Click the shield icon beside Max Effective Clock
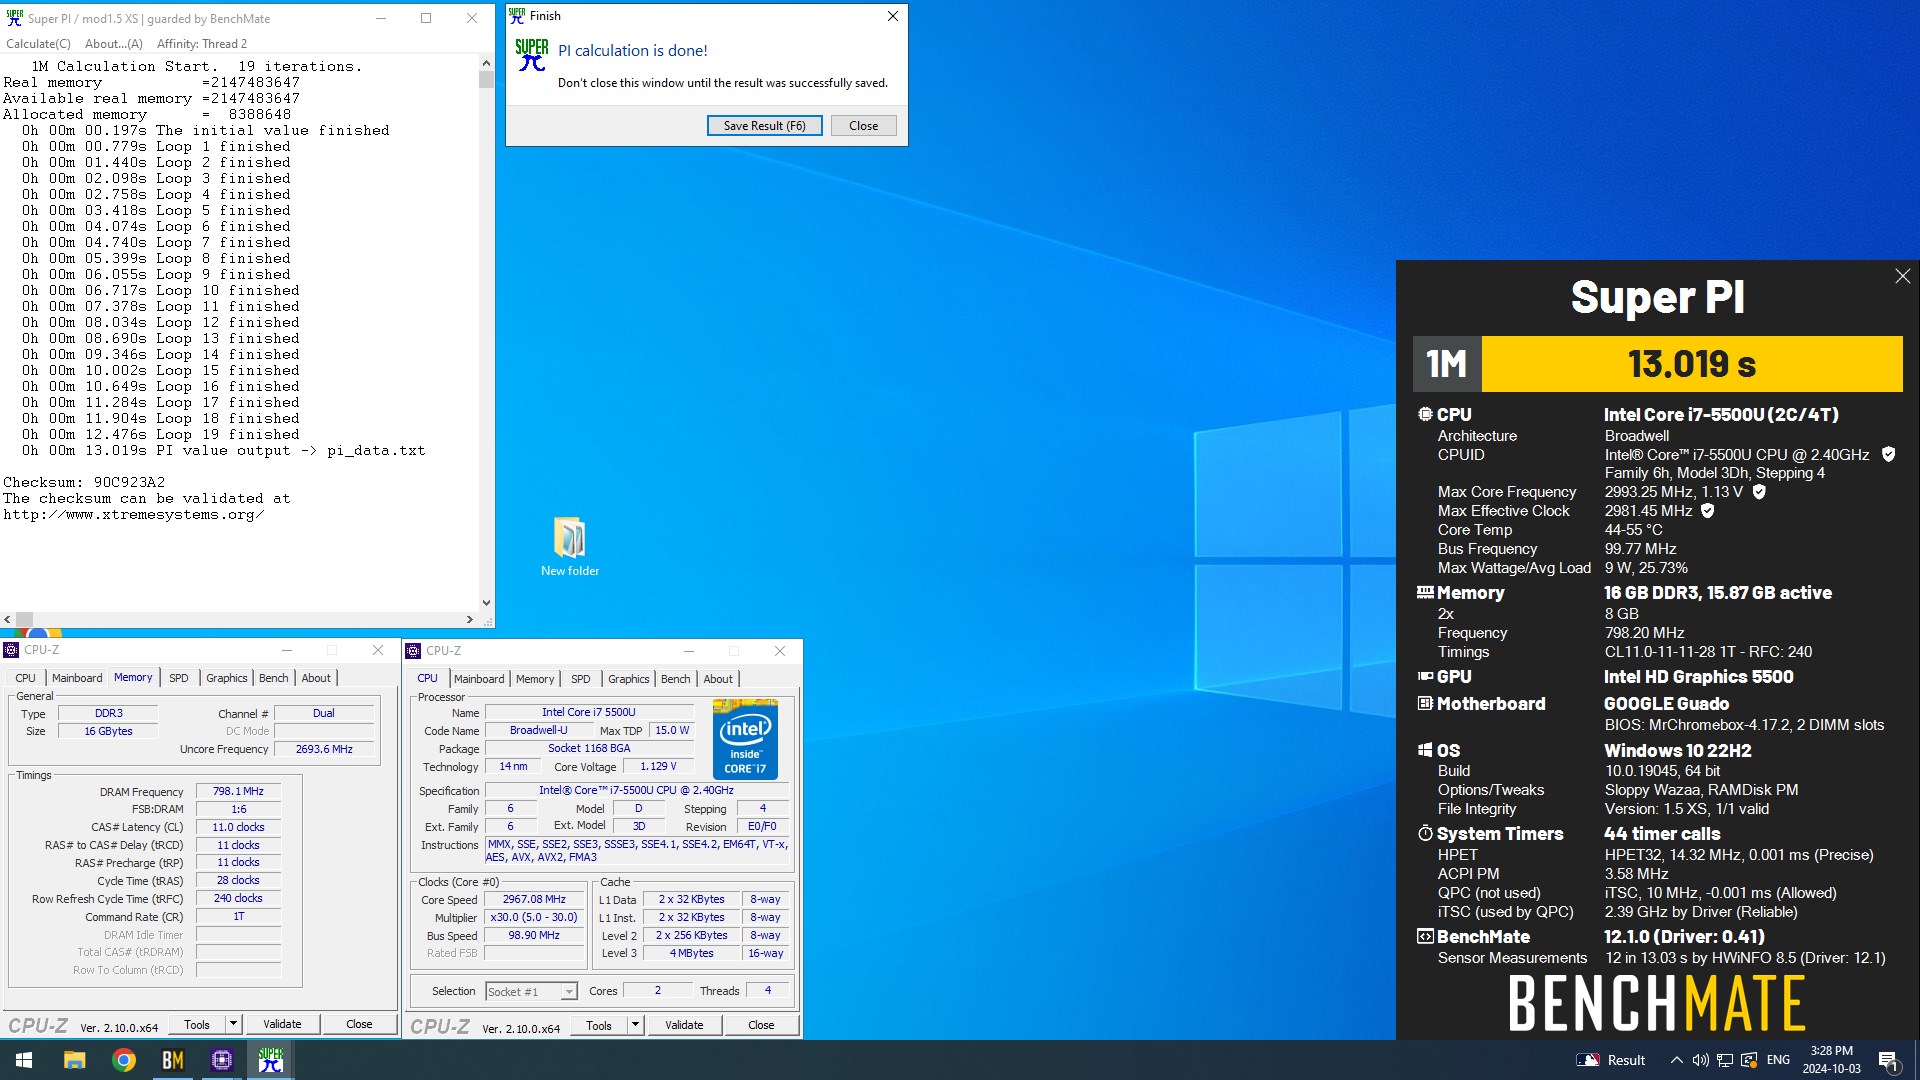This screenshot has width=1920, height=1080. pyautogui.click(x=1708, y=510)
